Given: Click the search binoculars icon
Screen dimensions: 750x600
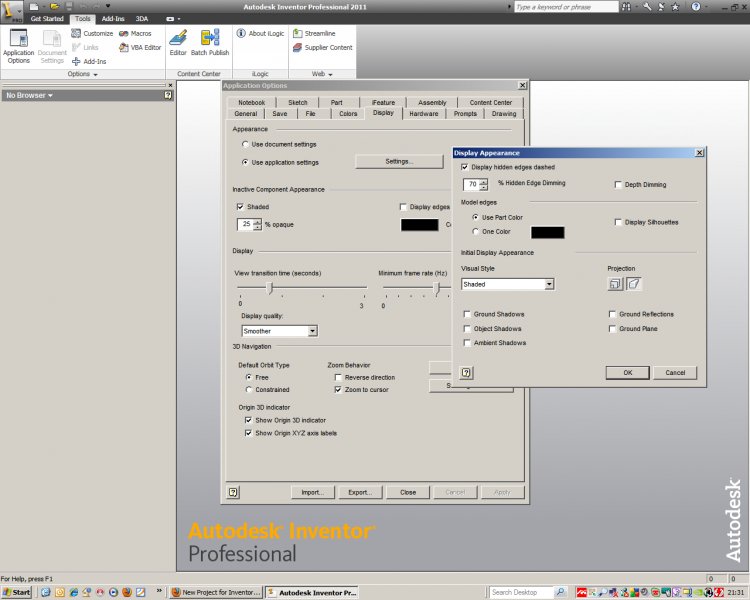Looking at the screenshot, I should 626,7.
